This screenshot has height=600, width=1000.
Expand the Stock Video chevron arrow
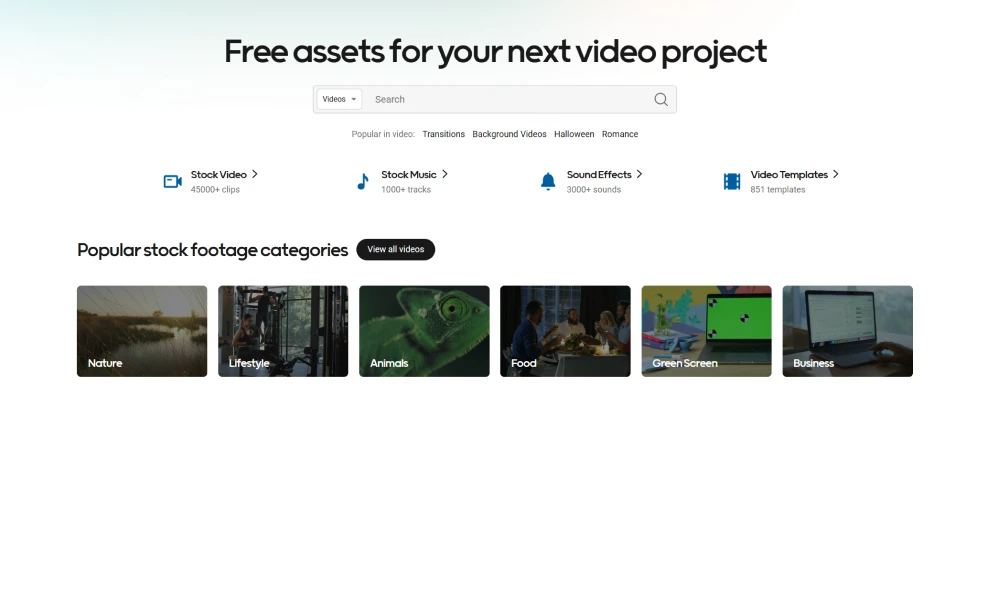click(254, 174)
